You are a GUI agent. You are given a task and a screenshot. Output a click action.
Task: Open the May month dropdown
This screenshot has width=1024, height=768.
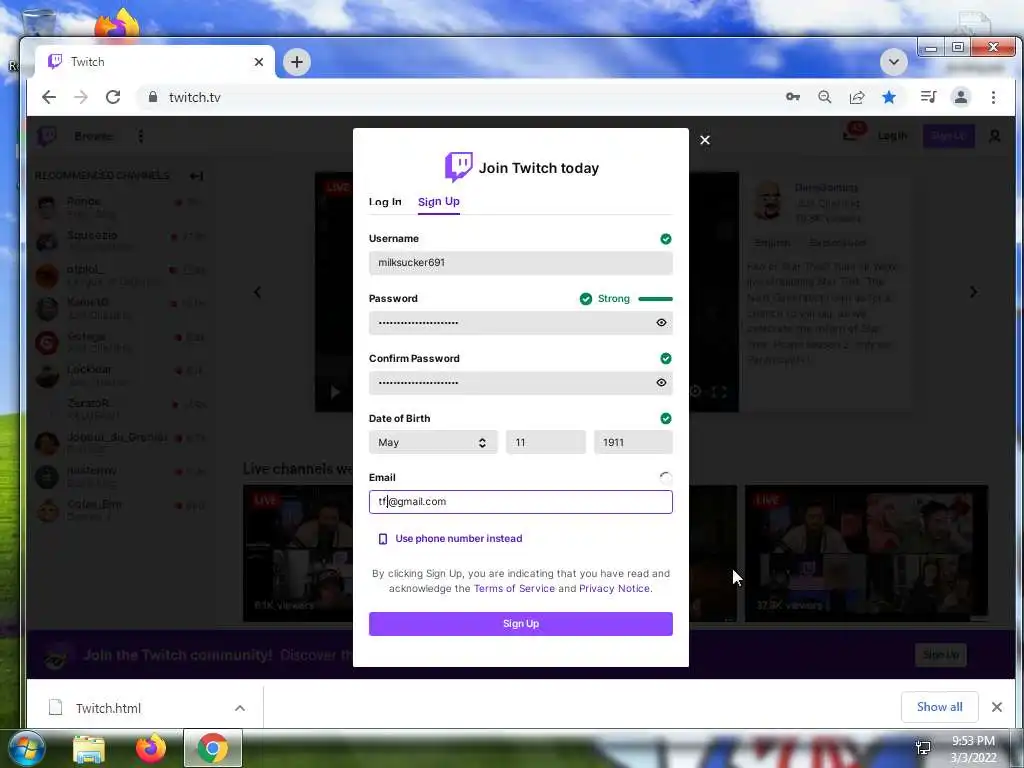pos(433,442)
